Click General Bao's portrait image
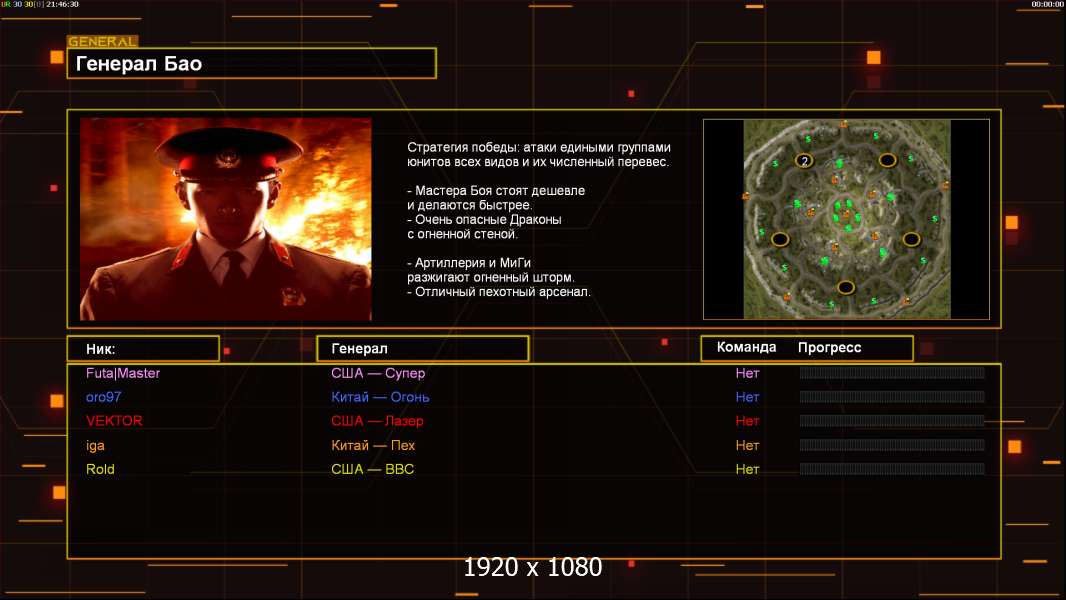Screen dimensions: 1066x600 226,219
